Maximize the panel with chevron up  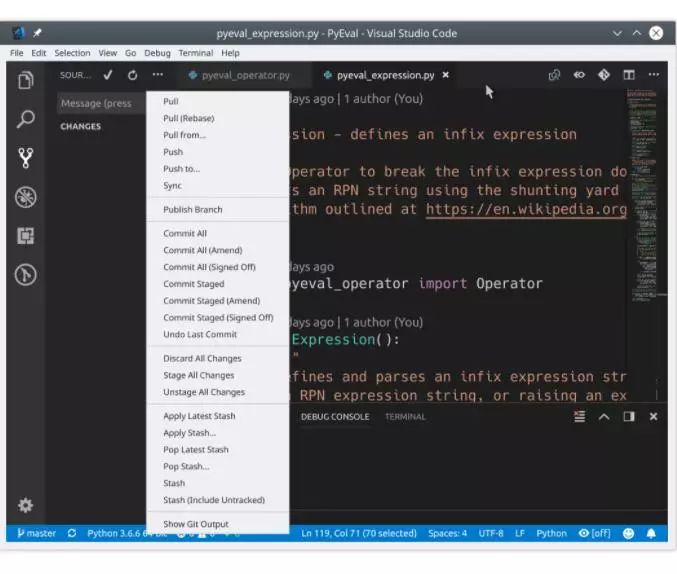[604, 416]
